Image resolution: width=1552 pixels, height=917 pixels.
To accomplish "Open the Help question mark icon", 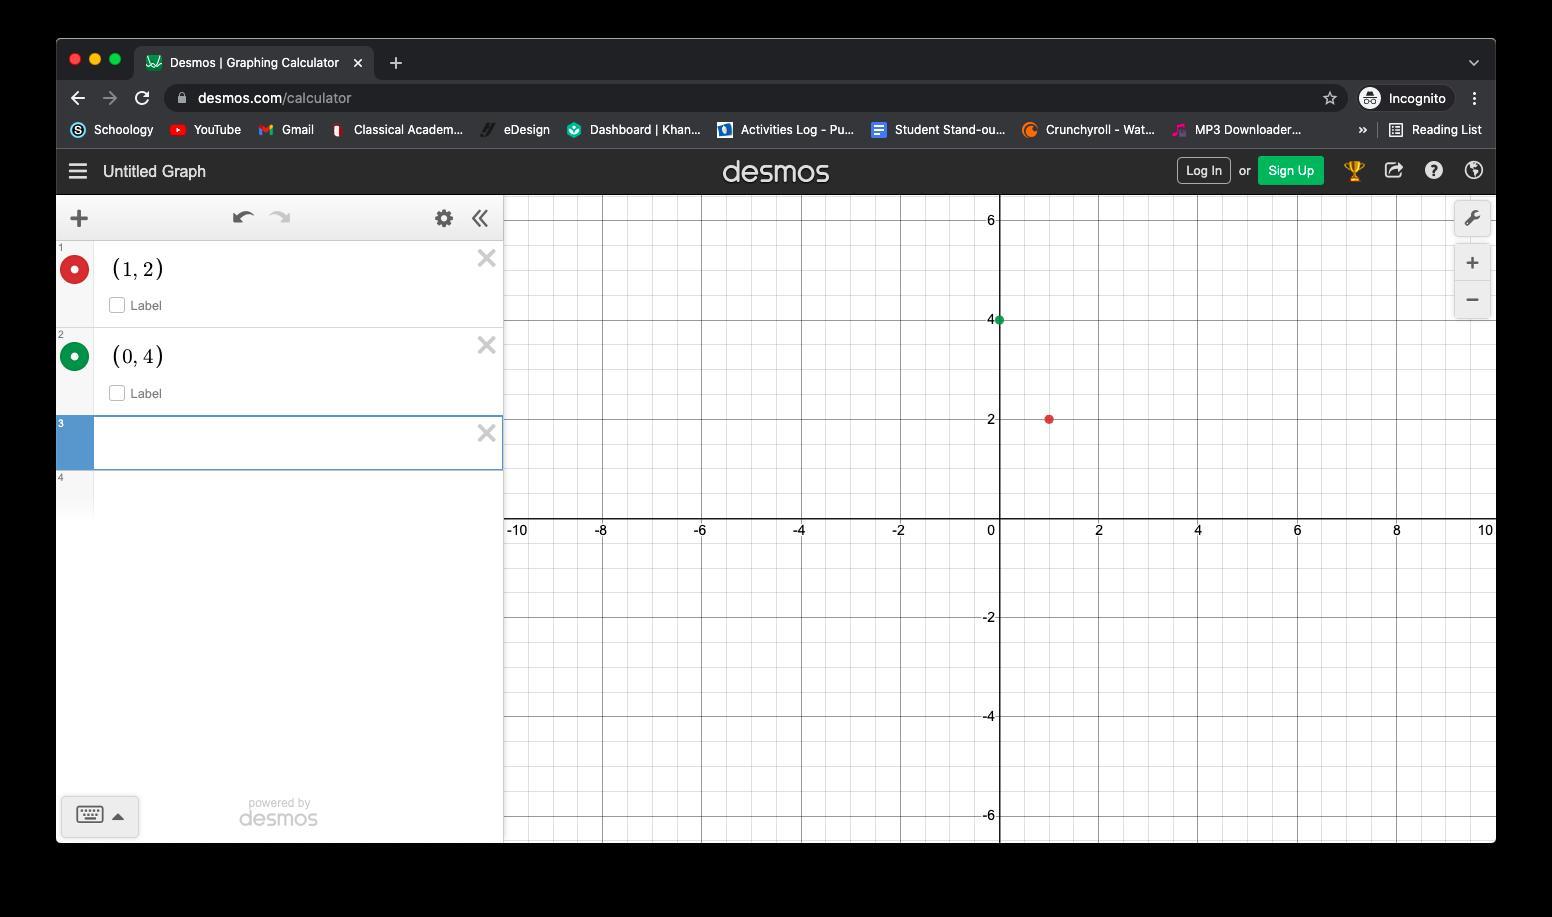I will point(1433,171).
